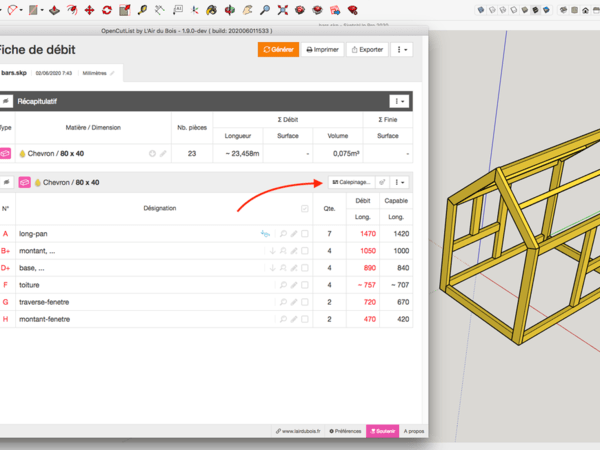Click the pencil edit icon in Récapitulatif Chevron row

pyautogui.click(x=163, y=154)
